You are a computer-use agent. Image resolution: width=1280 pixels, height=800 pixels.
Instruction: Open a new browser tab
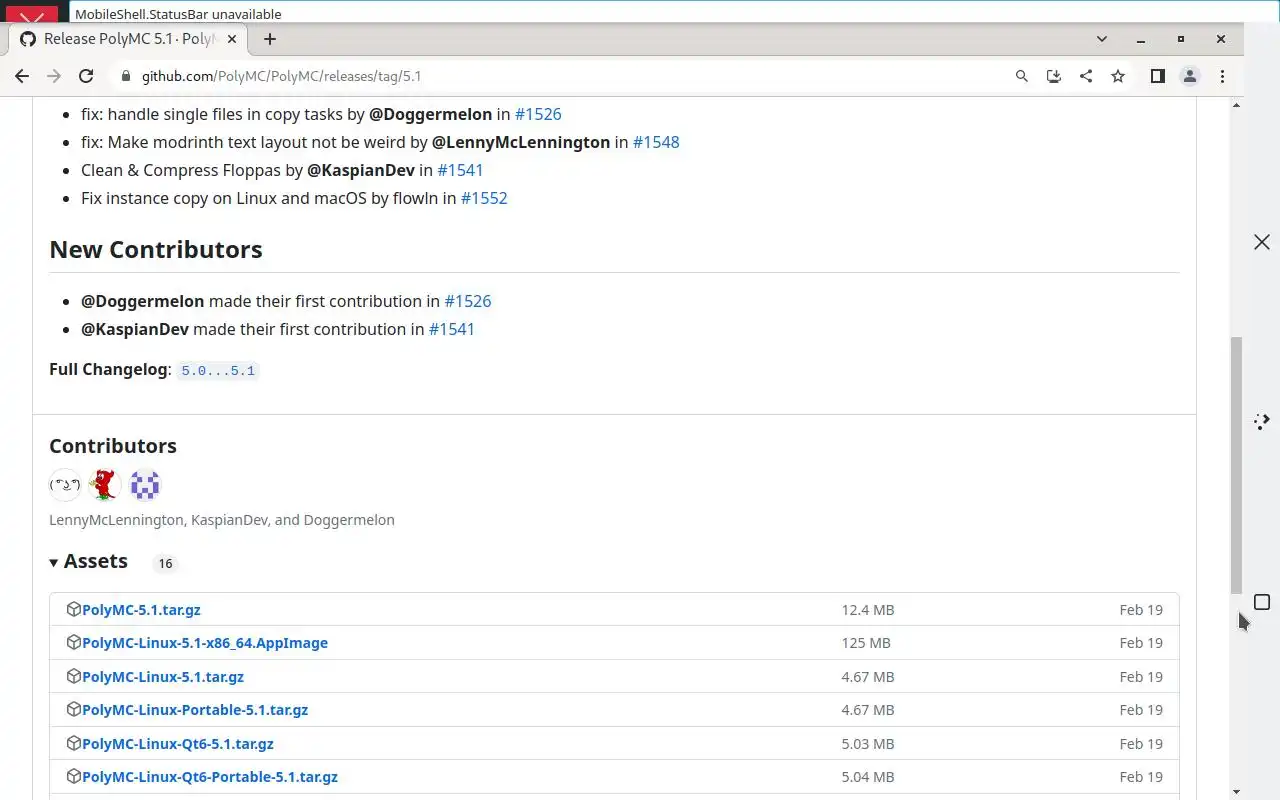tap(270, 39)
